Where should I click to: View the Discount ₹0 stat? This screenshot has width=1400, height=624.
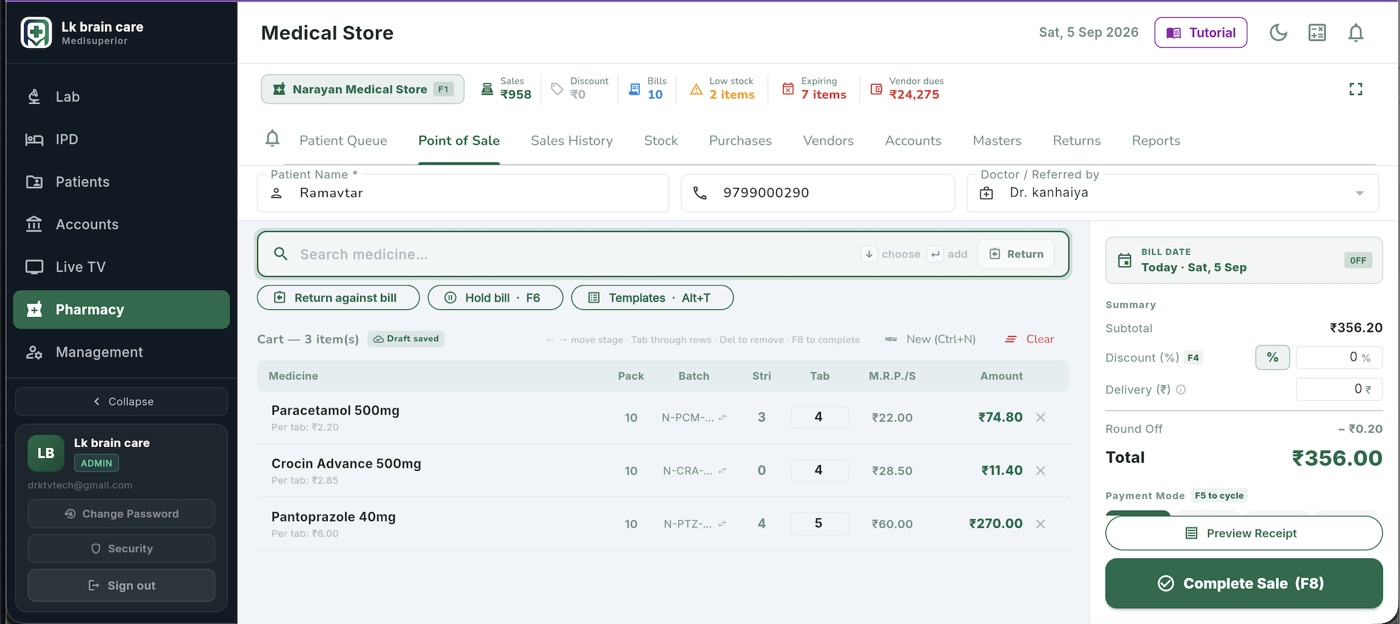point(580,88)
